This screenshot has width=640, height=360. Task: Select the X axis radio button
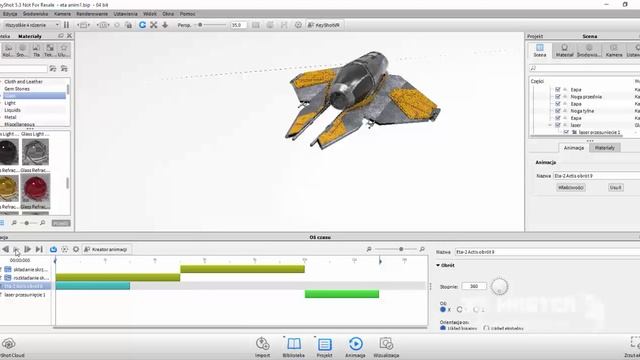tap(443, 310)
